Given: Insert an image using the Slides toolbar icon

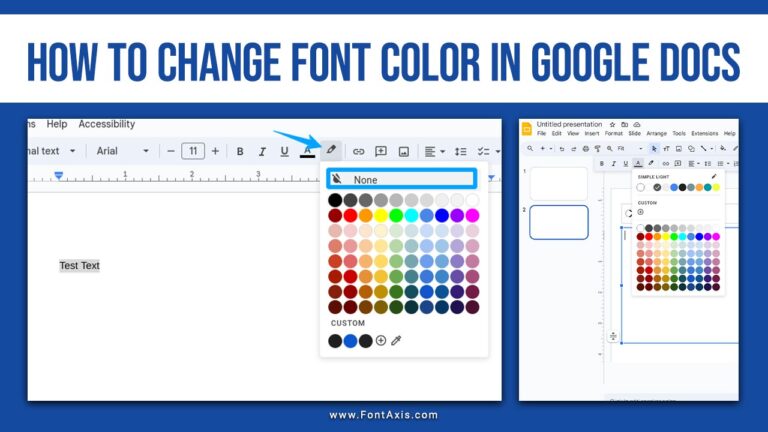Looking at the screenshot, I should coord(679,149).
